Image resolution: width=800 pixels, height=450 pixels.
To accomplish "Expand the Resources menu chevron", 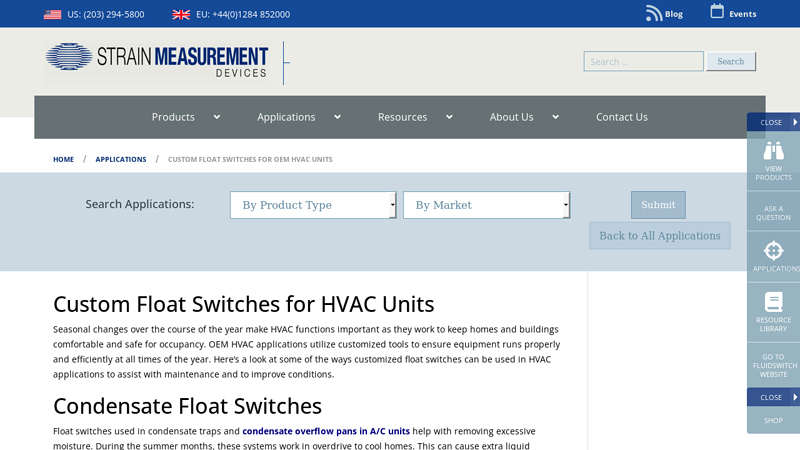I will [449, 117].
